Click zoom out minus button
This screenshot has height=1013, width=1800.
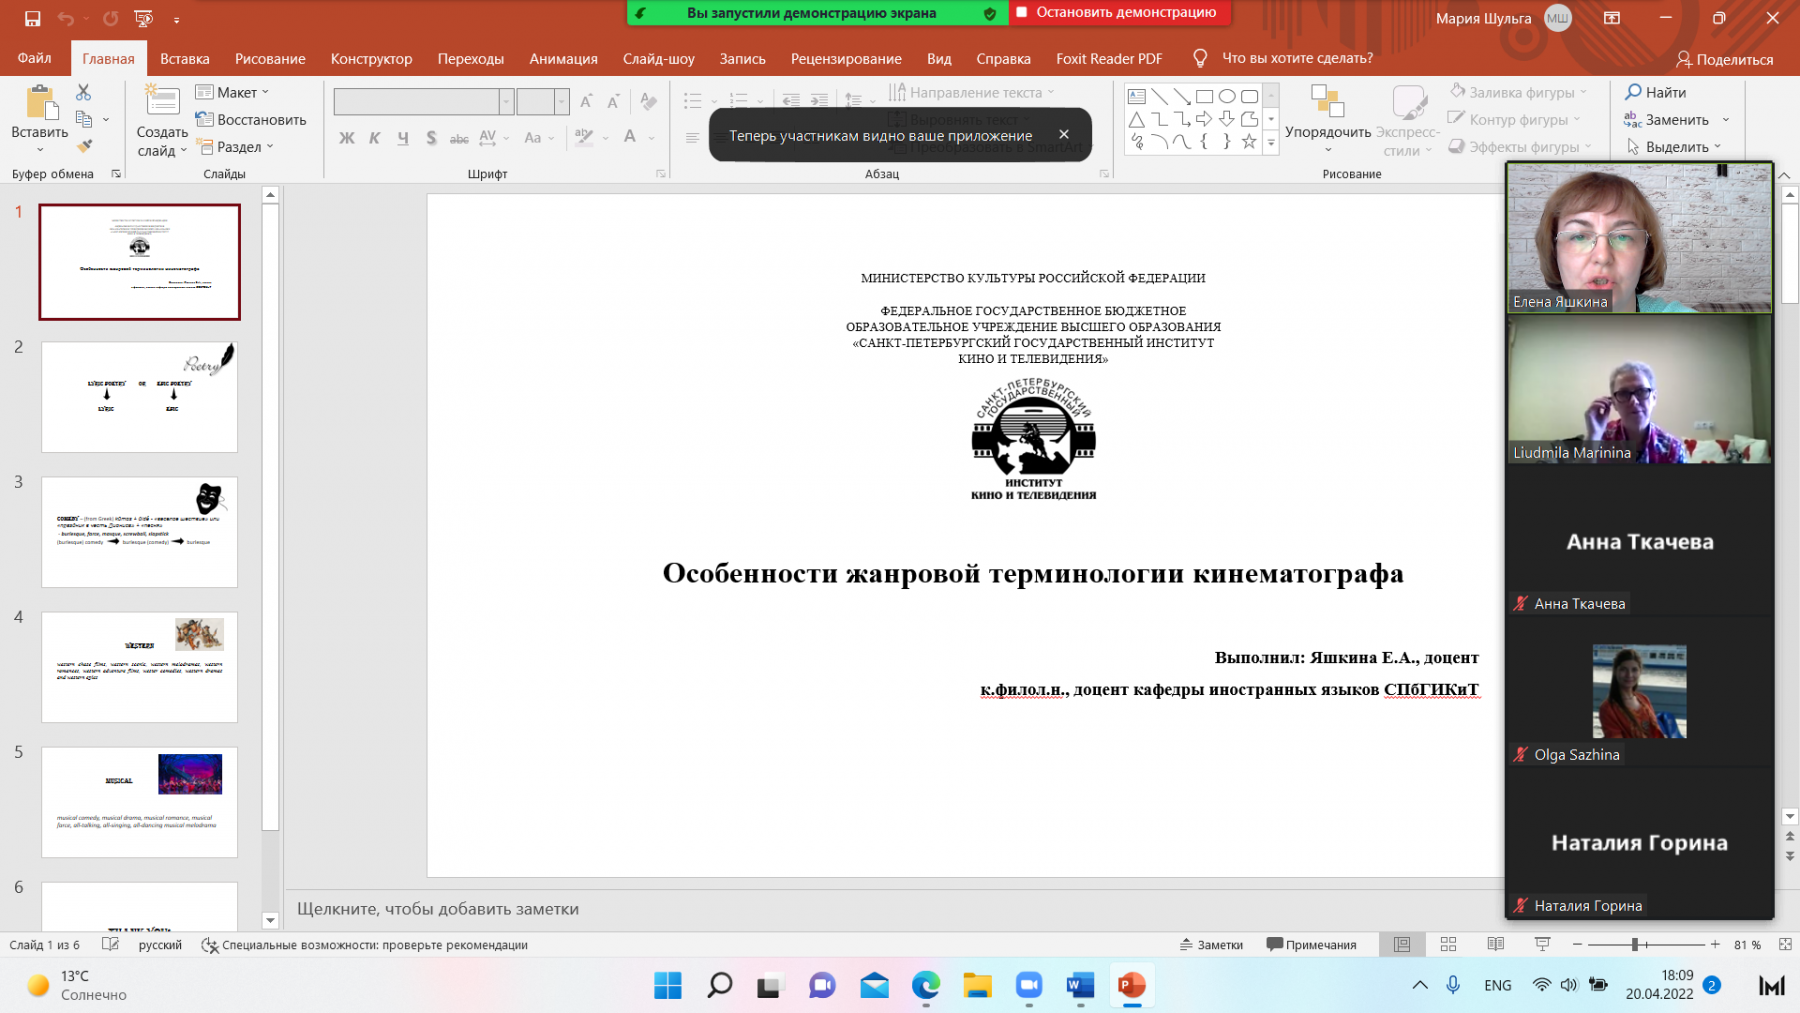[x=1577, y=944]
